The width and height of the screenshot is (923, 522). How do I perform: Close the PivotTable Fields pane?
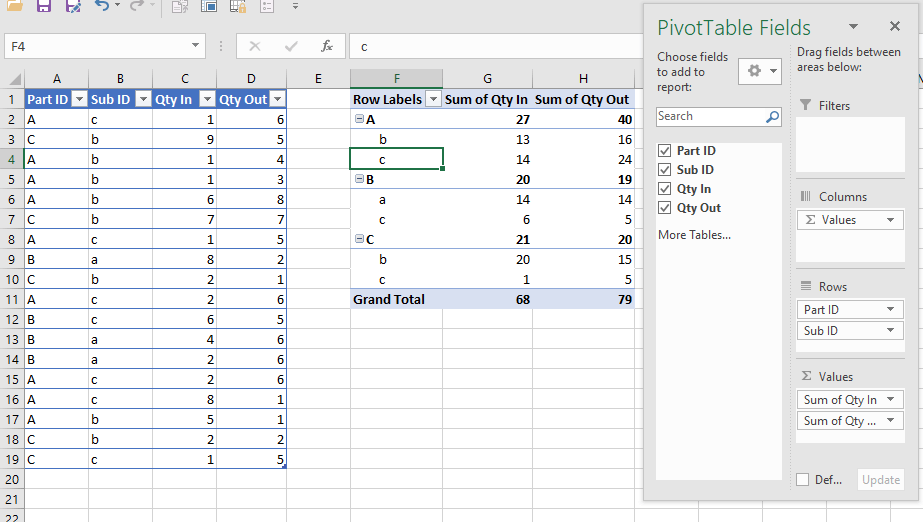point(895,26)
